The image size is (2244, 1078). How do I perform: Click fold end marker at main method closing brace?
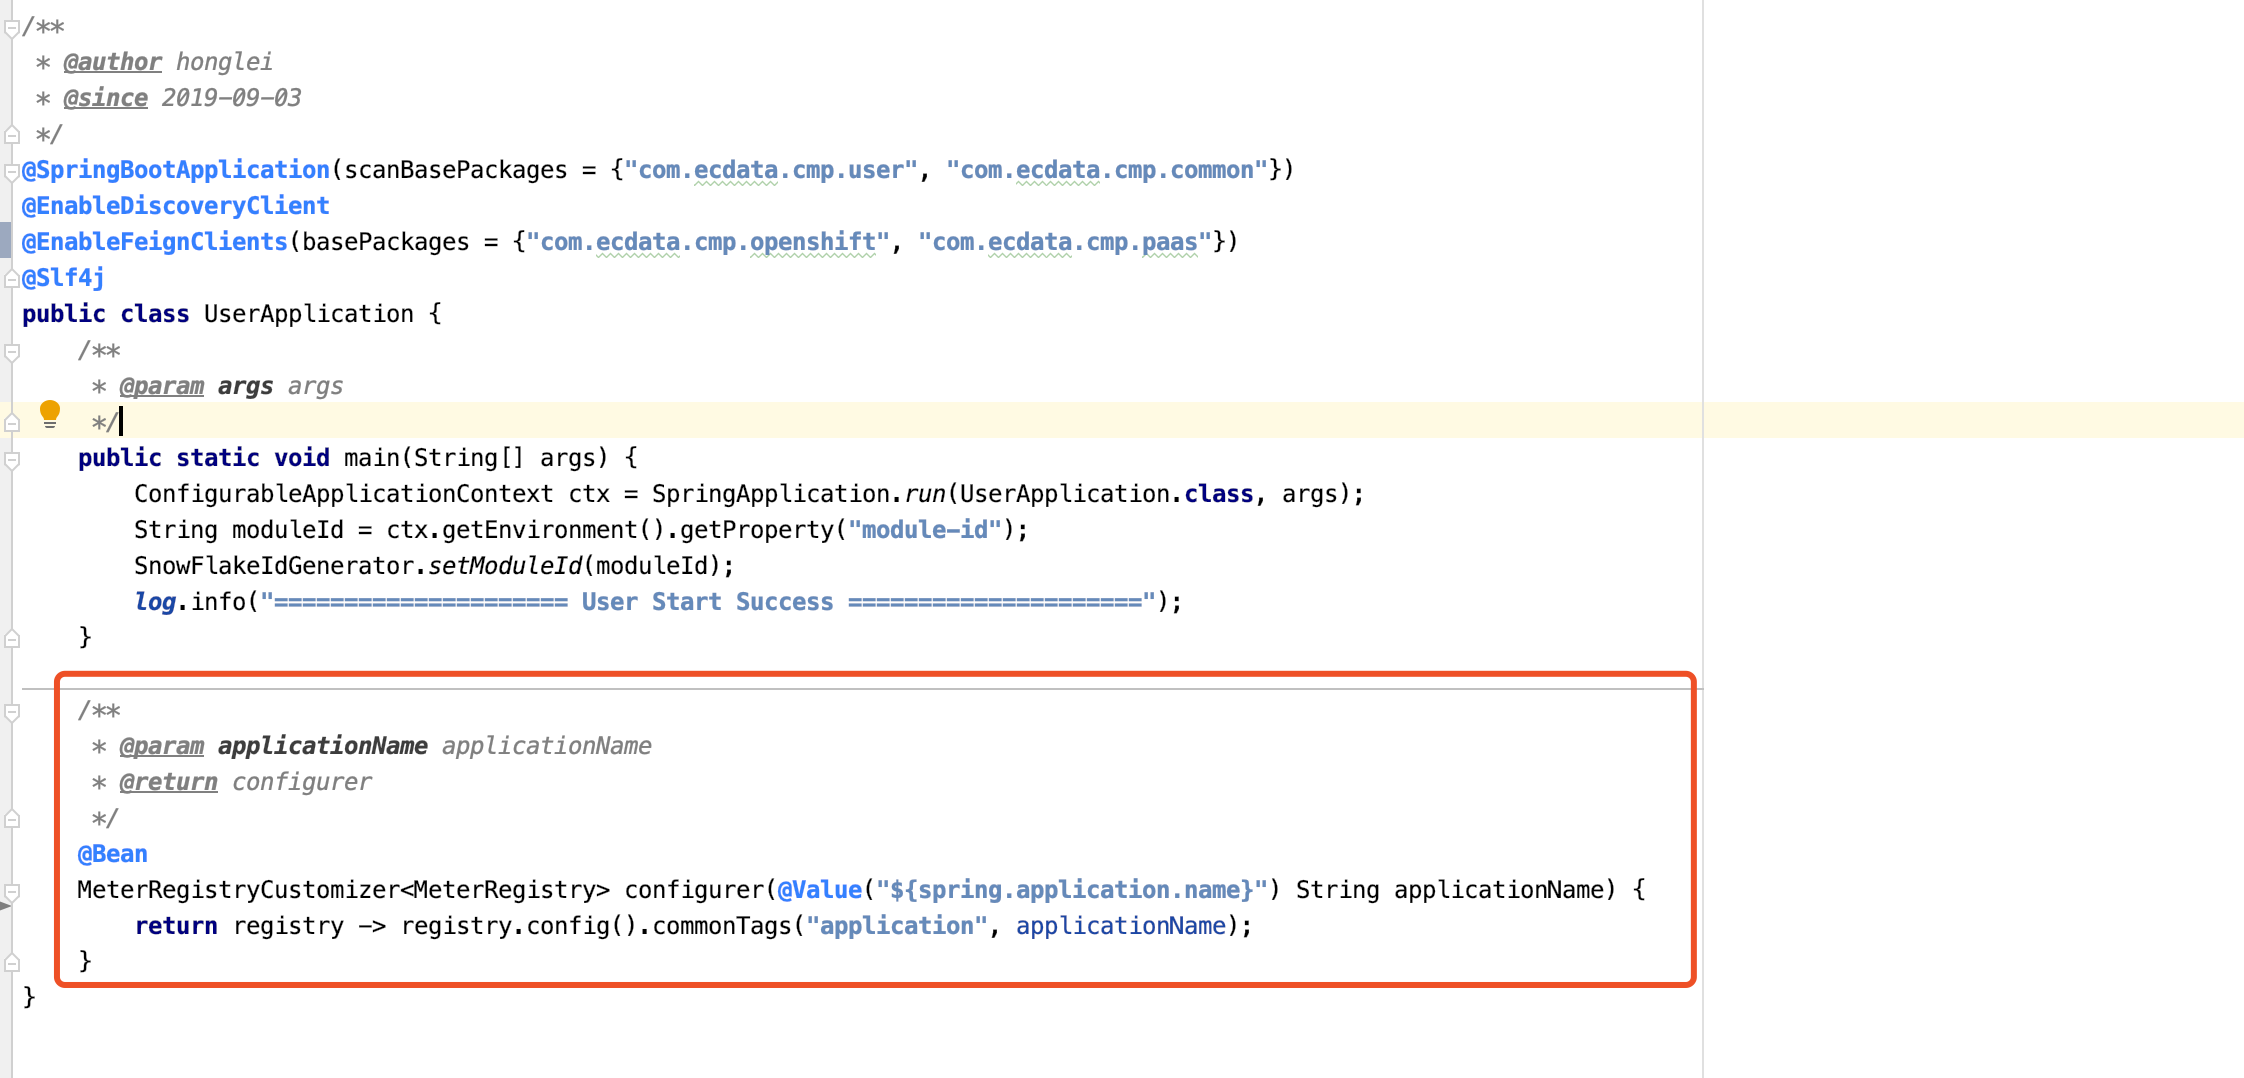(12, 639)
